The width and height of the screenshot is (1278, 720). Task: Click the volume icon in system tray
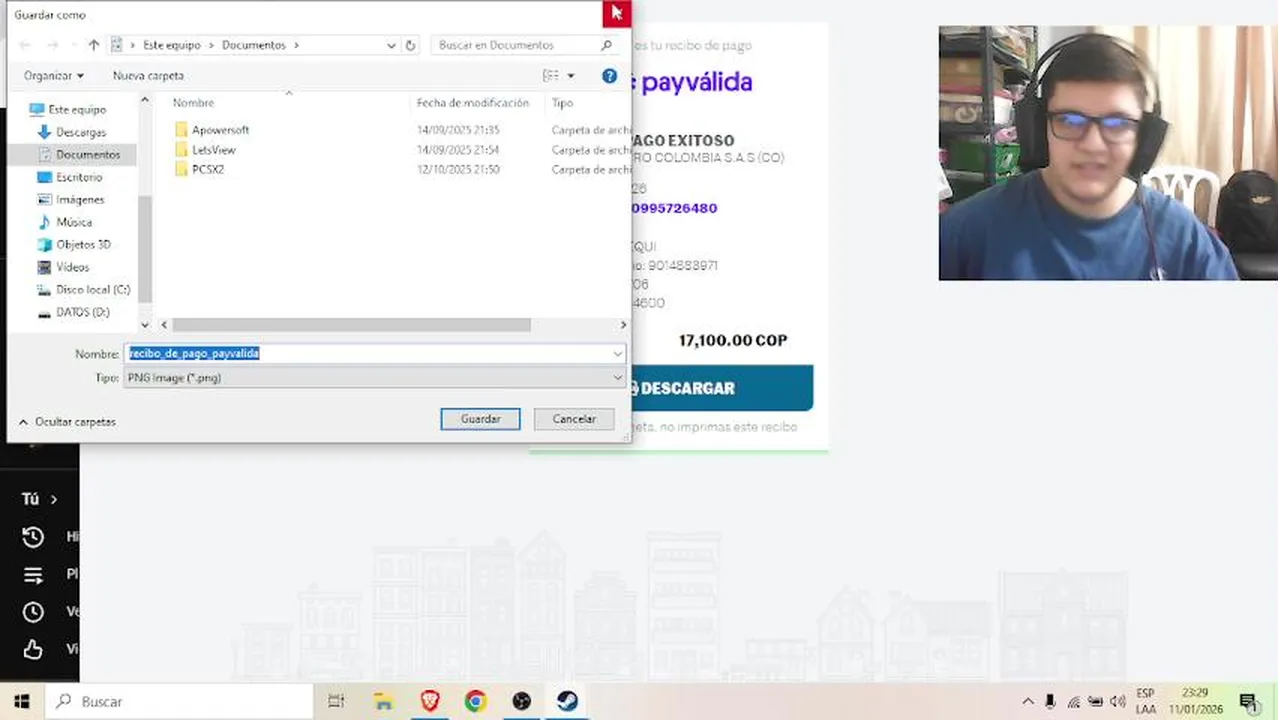[1118, 702]
